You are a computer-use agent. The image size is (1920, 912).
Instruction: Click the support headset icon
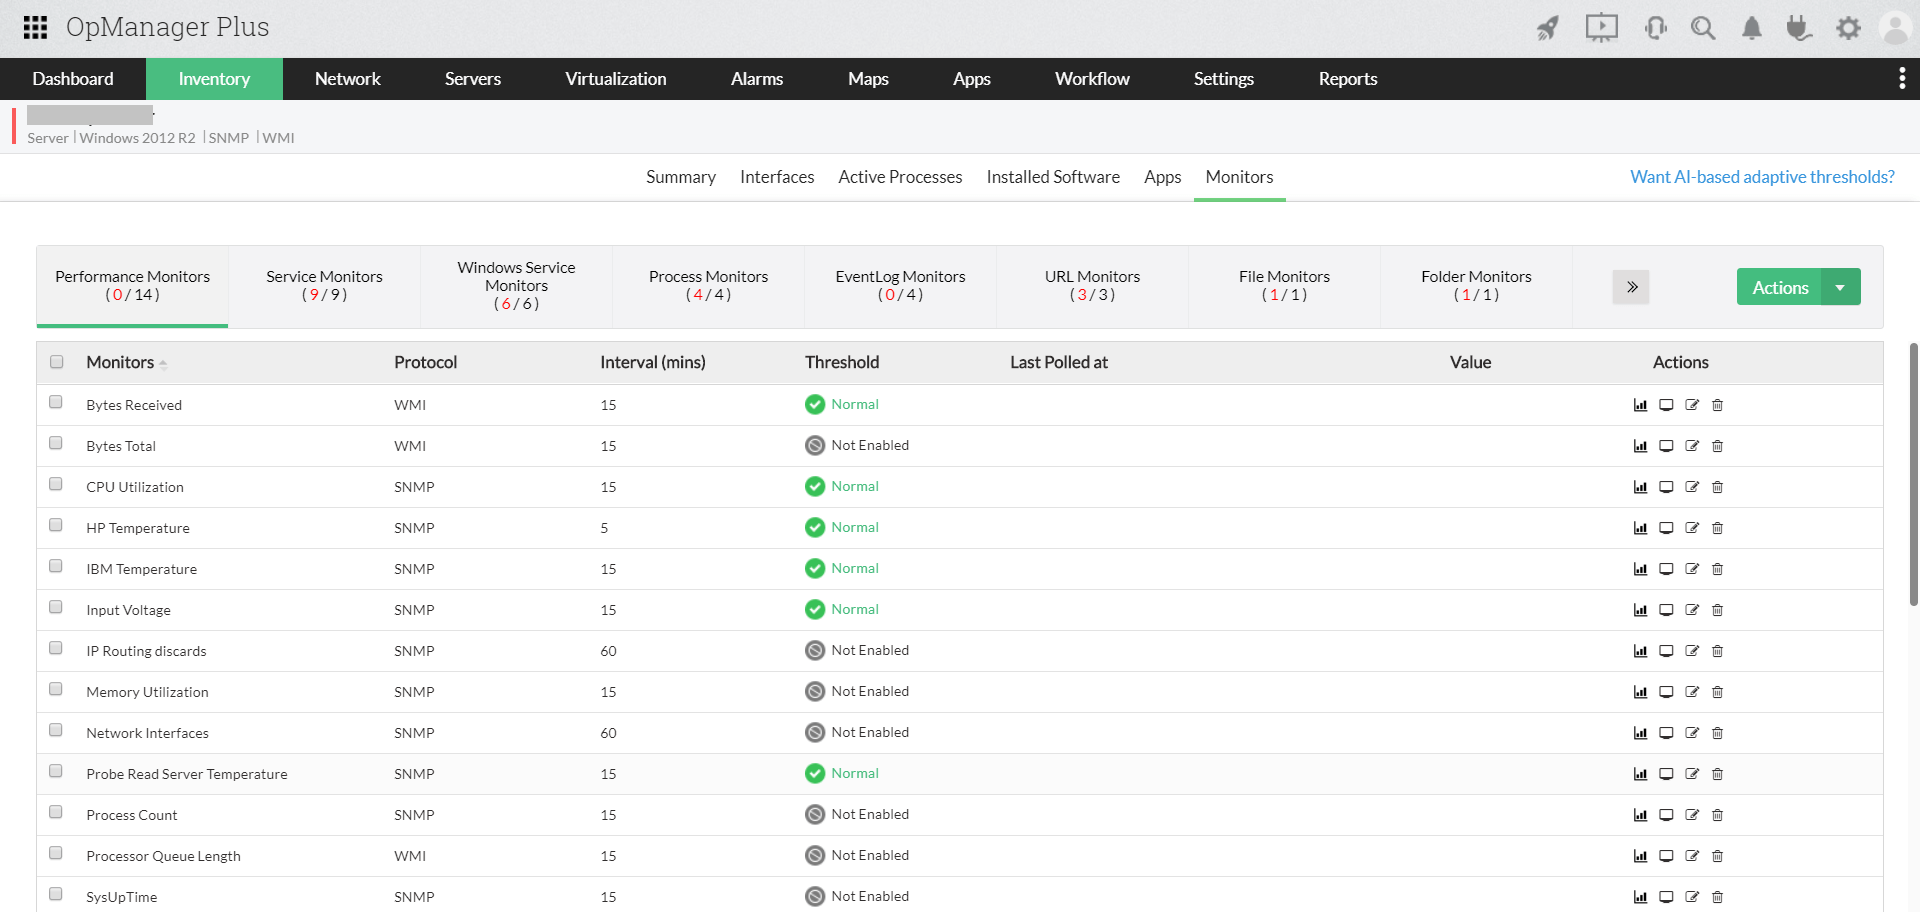coord(1655,28)
